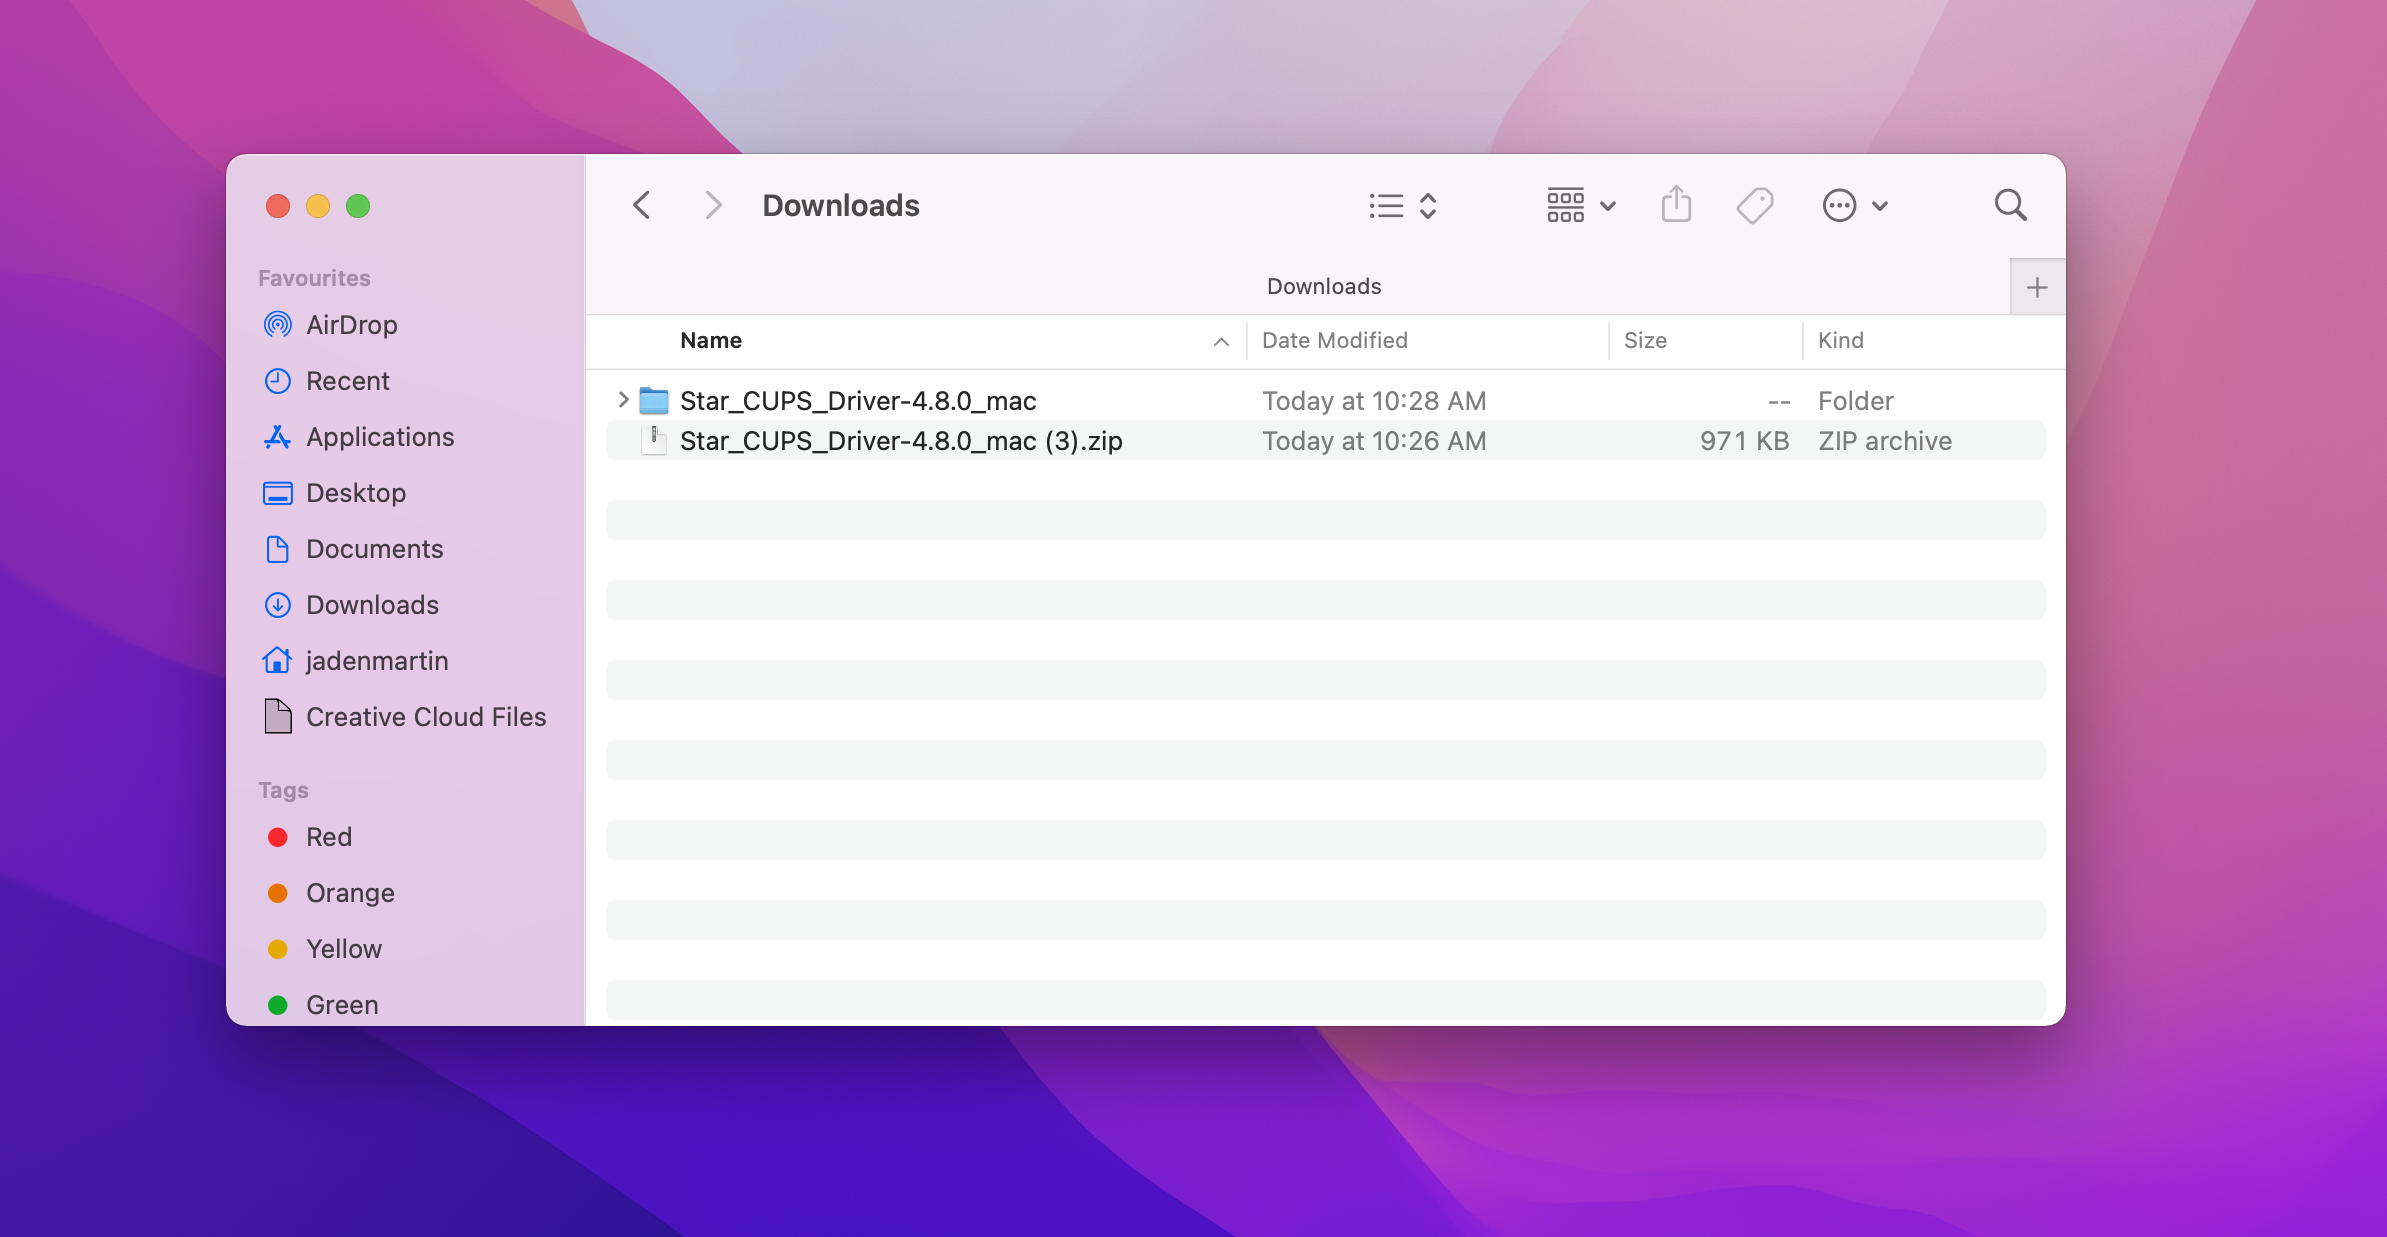Open the Group By dropdown

pyautogui.click(x=1580, y=206)
